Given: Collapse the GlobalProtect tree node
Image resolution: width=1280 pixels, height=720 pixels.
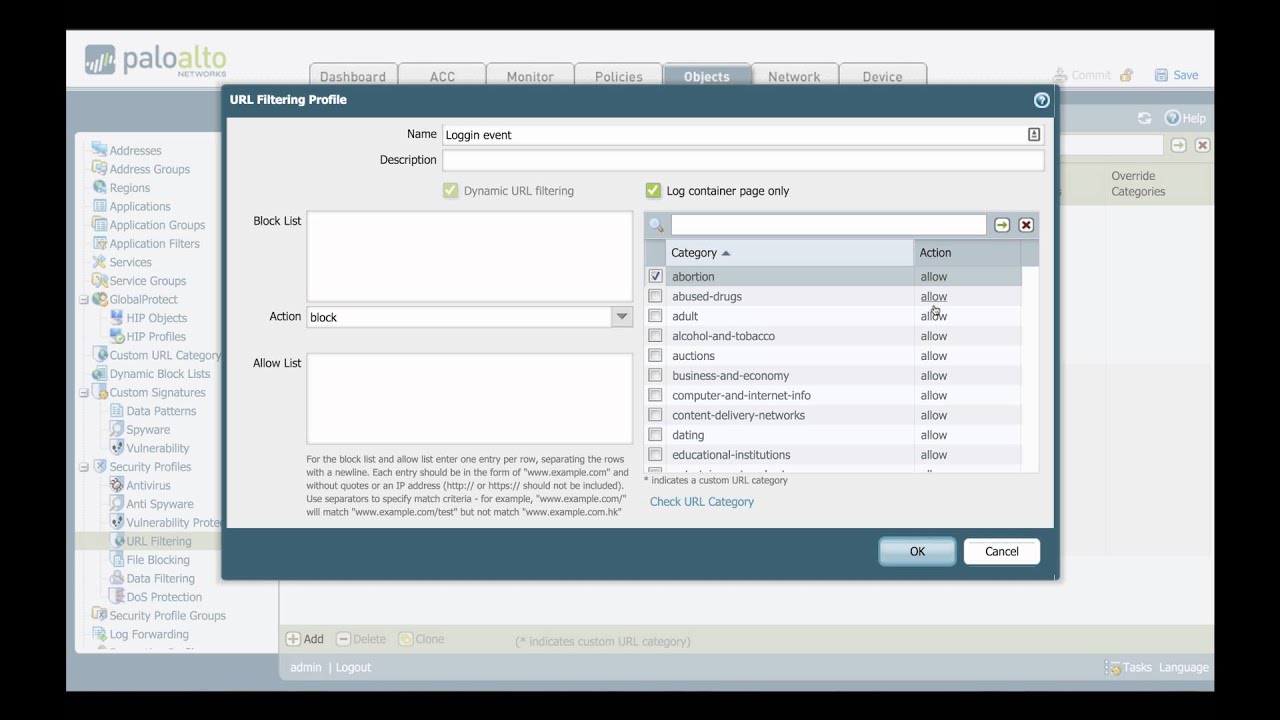Looking at the screenshot, I should (x=84, y=299).
